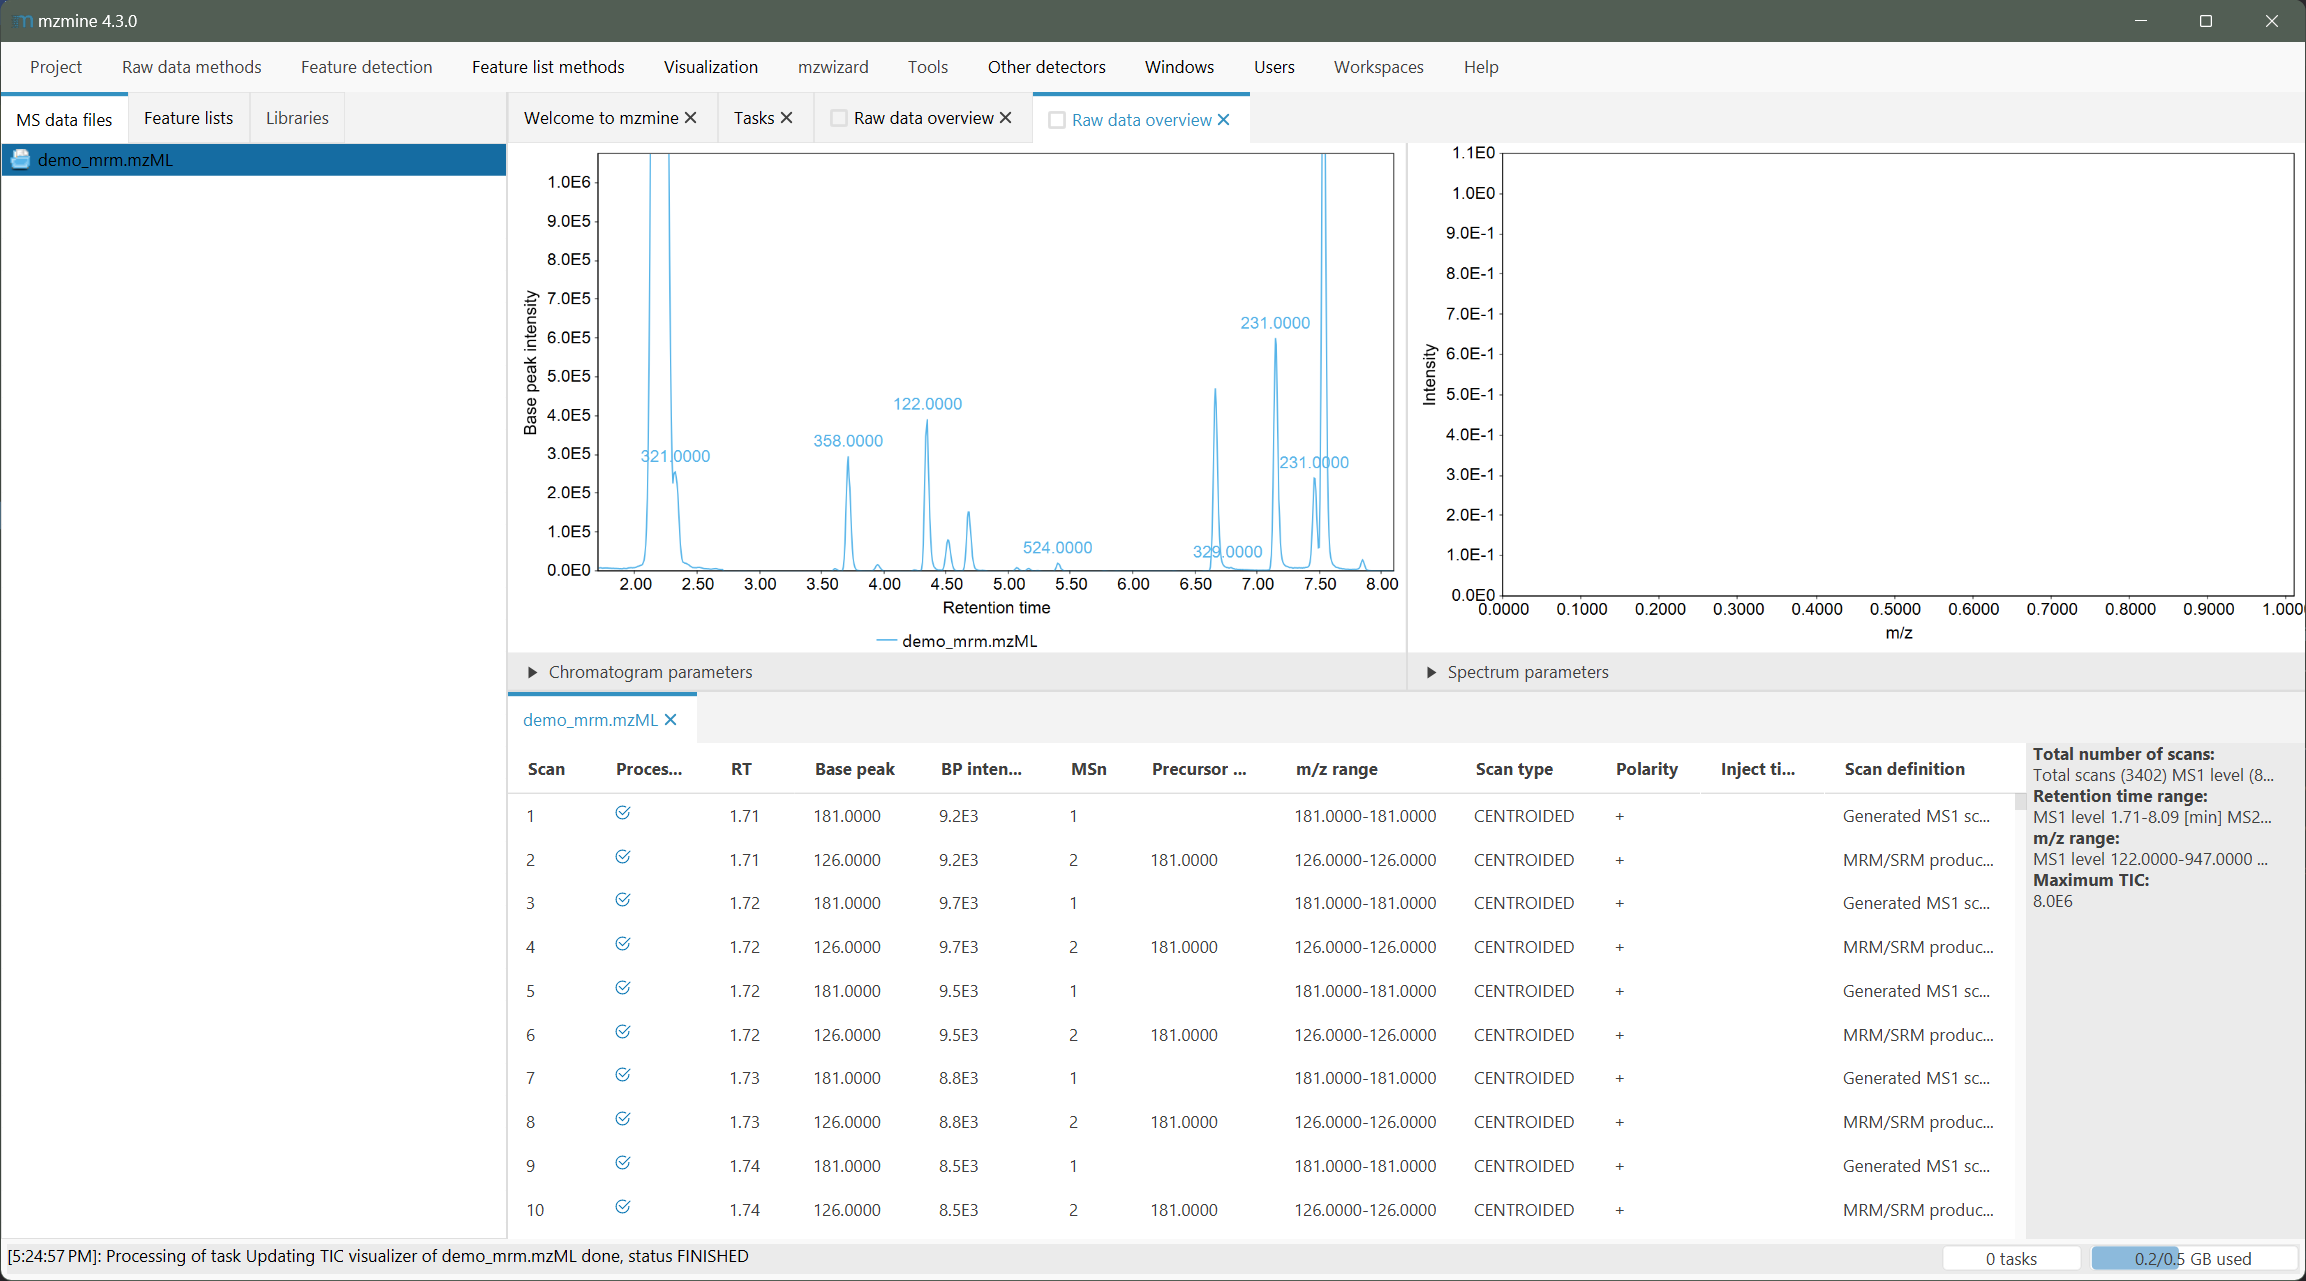Screen dimensions: 2306x1281
Task: Select demo_mrm.mzML in the file list
Action: click(x=254, y=160)
